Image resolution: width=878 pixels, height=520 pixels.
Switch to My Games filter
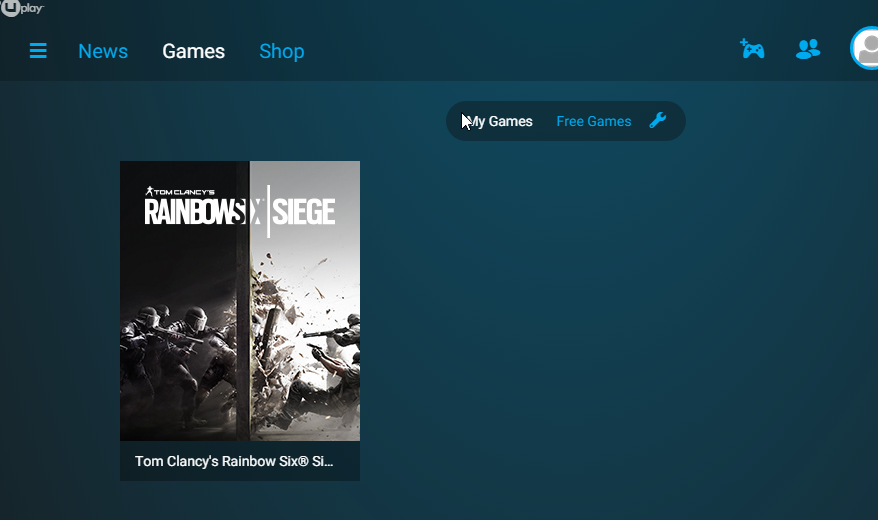(500, 121)
